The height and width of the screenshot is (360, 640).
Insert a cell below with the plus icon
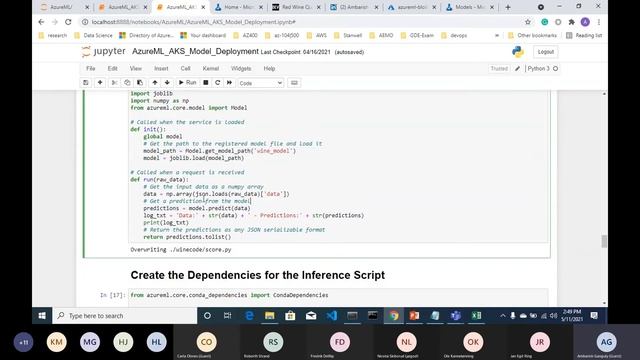100,83
